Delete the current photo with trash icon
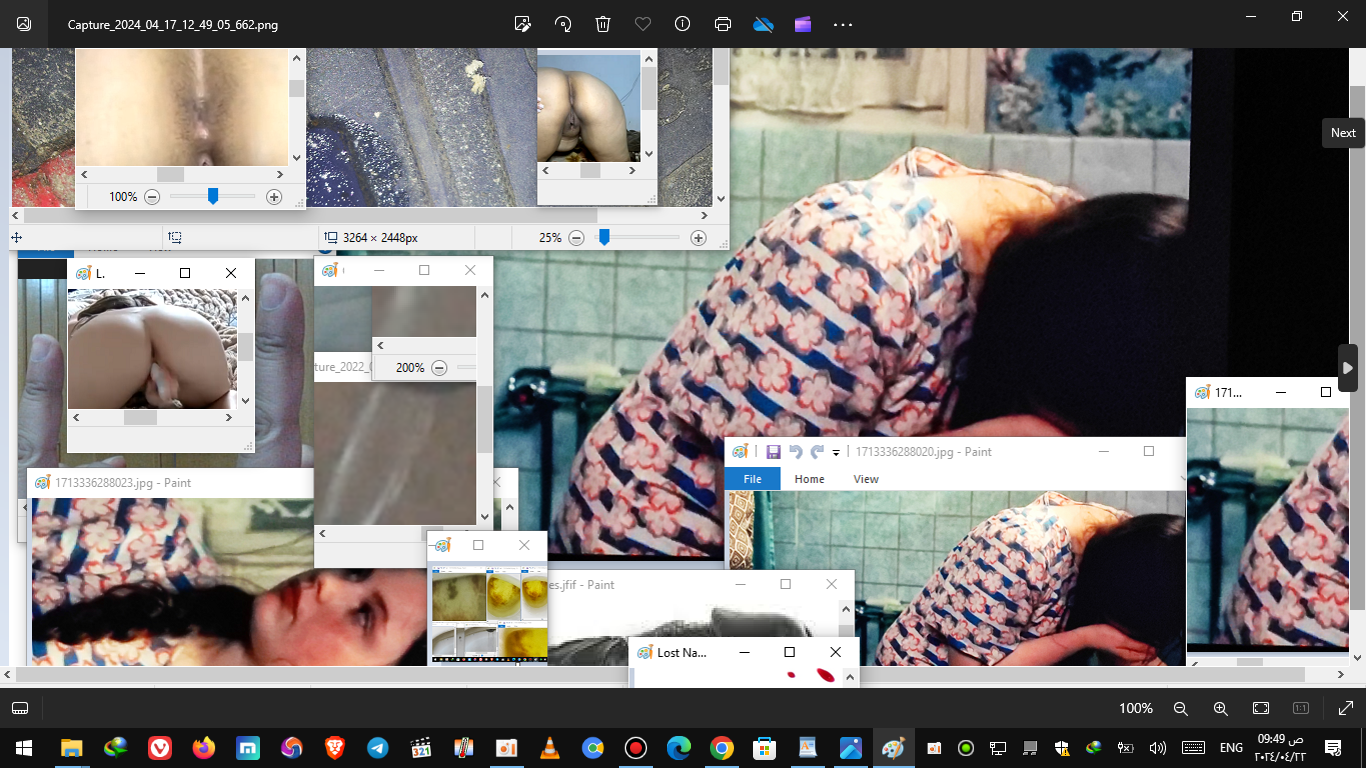Viewport: 1366px width, 768px height. click(603, 24)
